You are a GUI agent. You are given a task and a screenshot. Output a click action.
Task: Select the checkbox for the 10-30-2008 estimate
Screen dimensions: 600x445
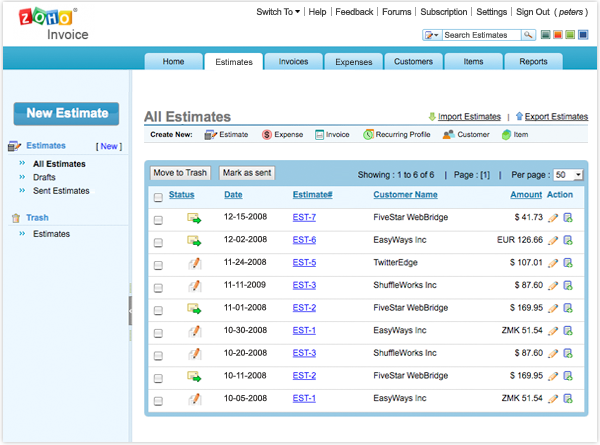[158, 333]
